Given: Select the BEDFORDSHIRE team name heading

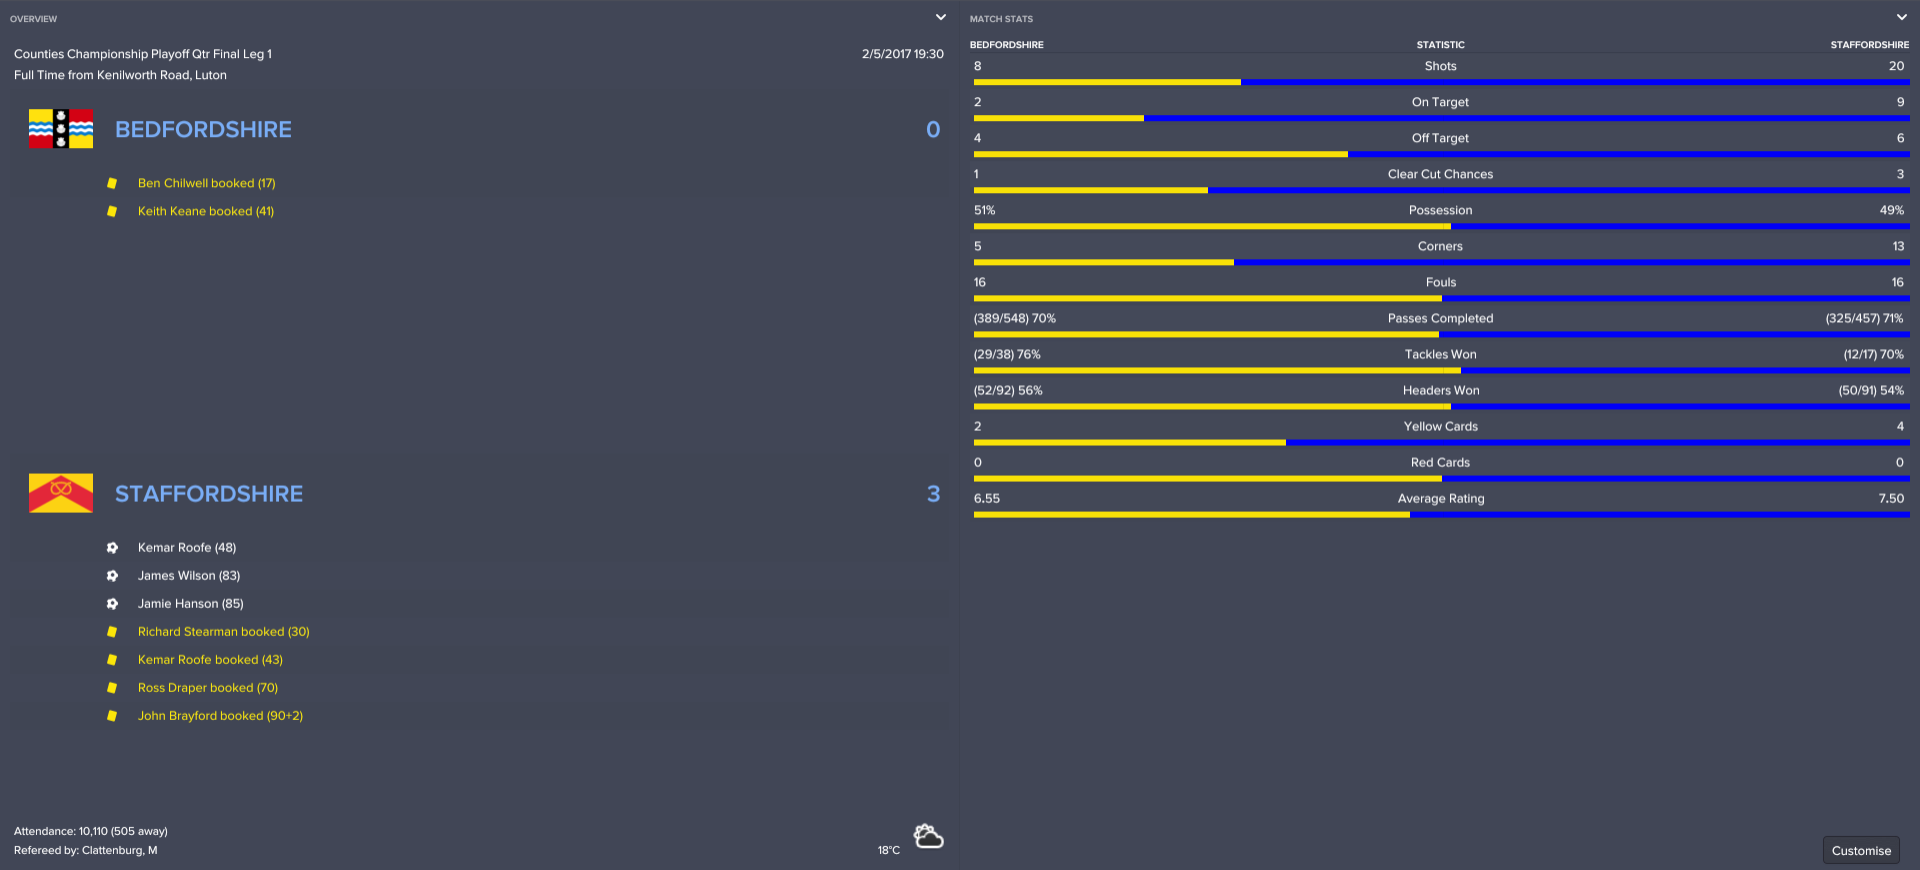Looking at the screenshot, I should pos(203,129).
